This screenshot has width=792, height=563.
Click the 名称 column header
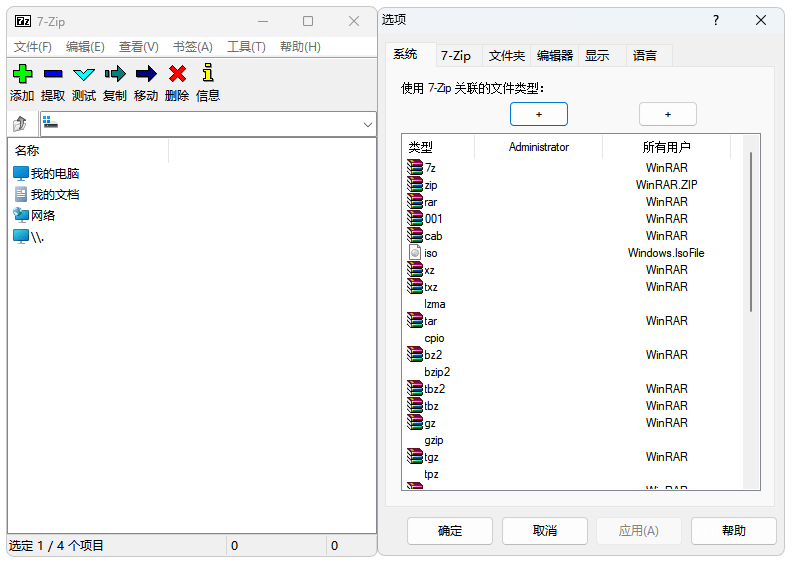[x=88, y=150]
